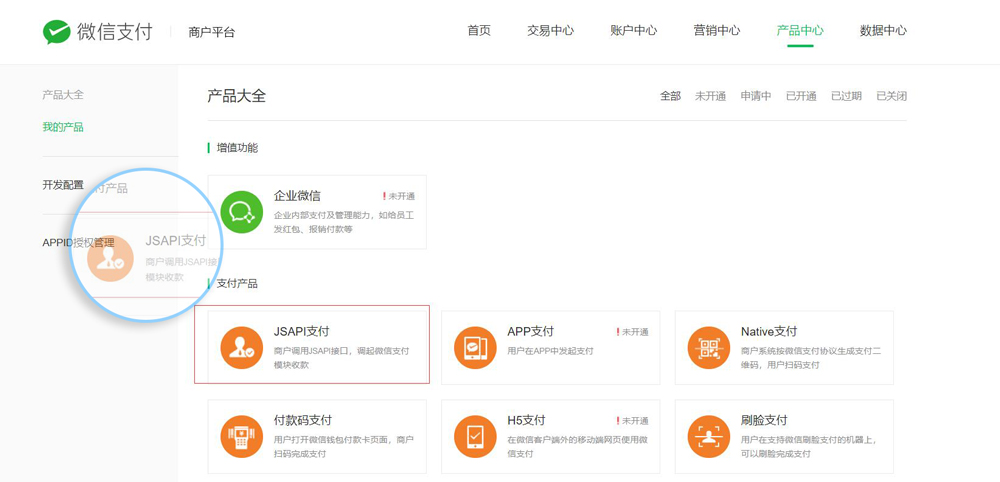Open the 交易中心 navigation tab
Image resolution: width=1000 pixels, height=482 pixels.
[550, 31]
